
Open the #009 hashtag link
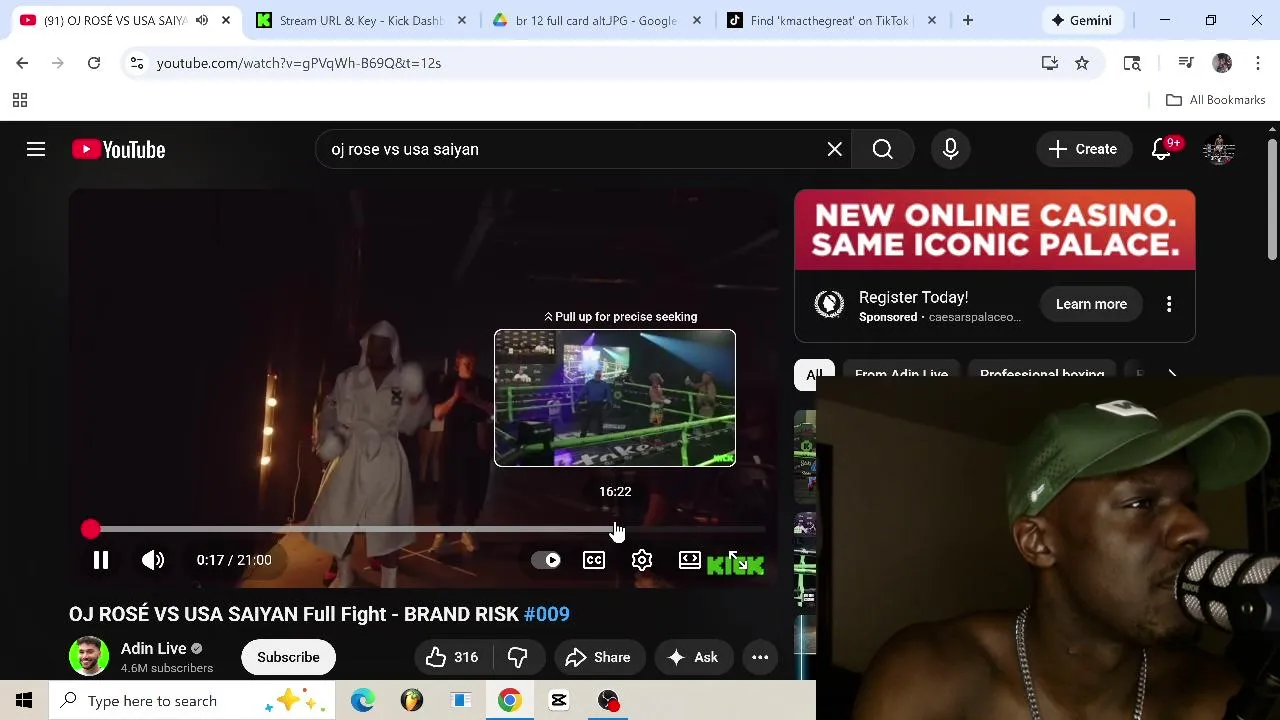[547, 614]
